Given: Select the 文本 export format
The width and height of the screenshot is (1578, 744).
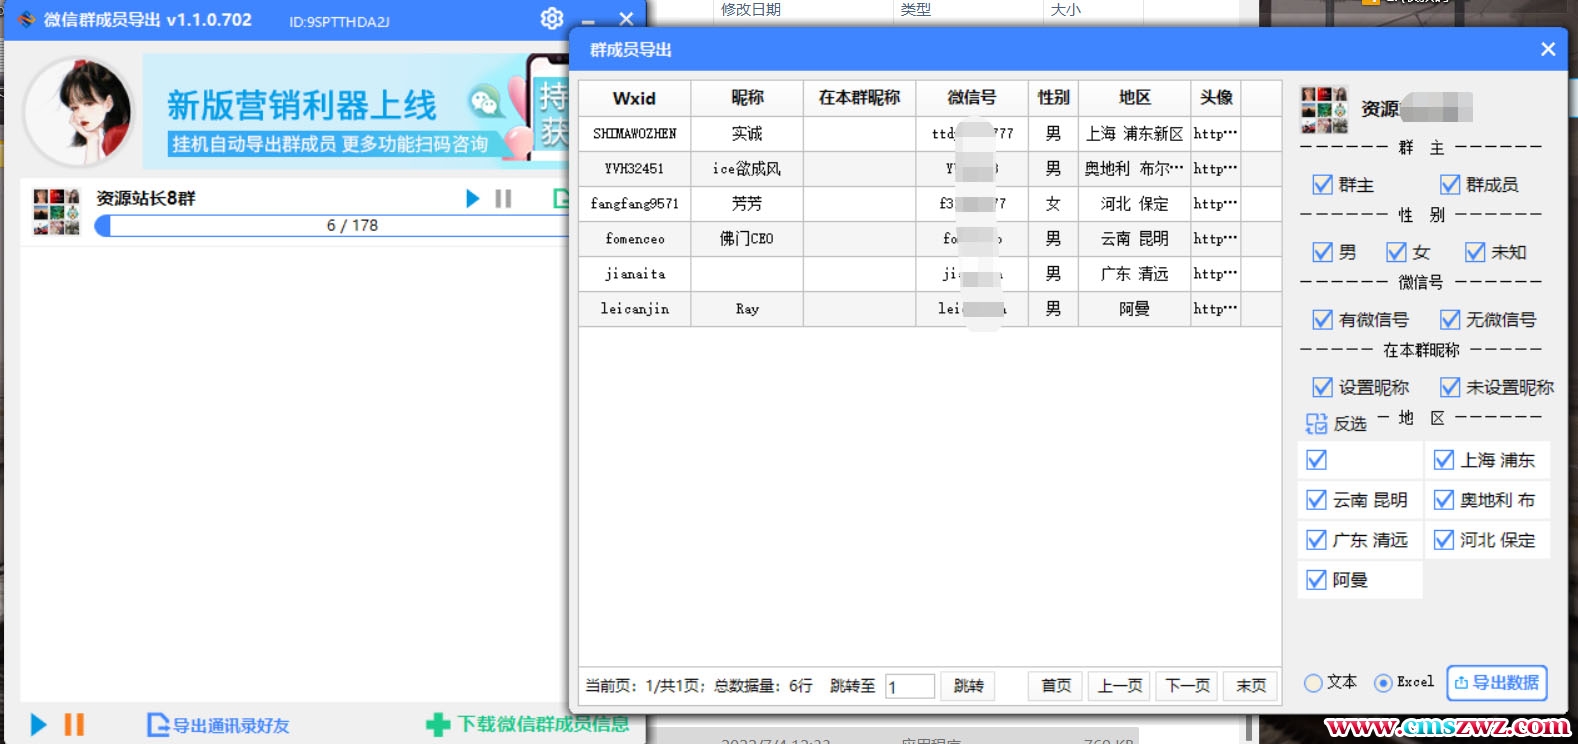Looking at the screenshot, I should [x=1313, y=683].
